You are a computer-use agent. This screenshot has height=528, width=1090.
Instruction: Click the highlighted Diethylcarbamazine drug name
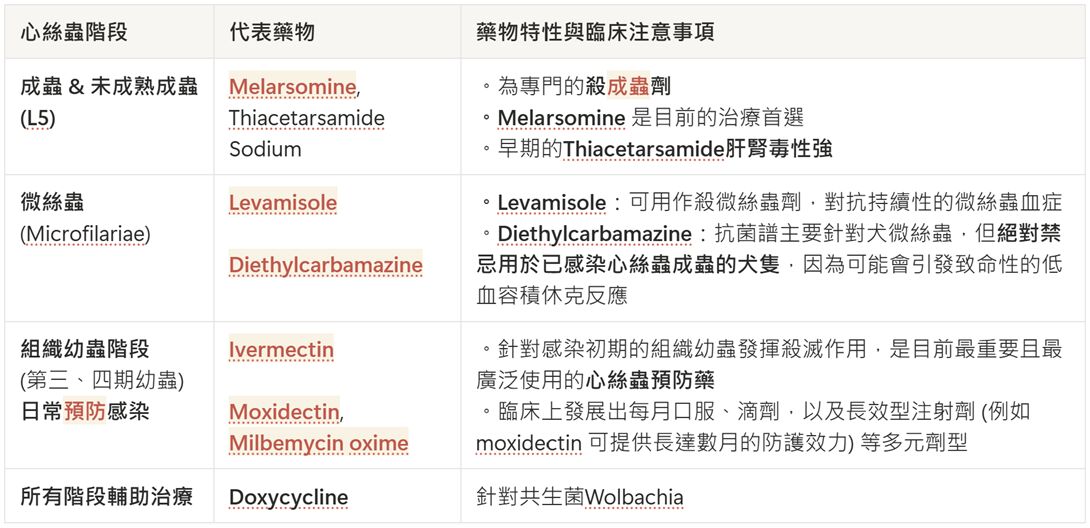coord(325,265)
